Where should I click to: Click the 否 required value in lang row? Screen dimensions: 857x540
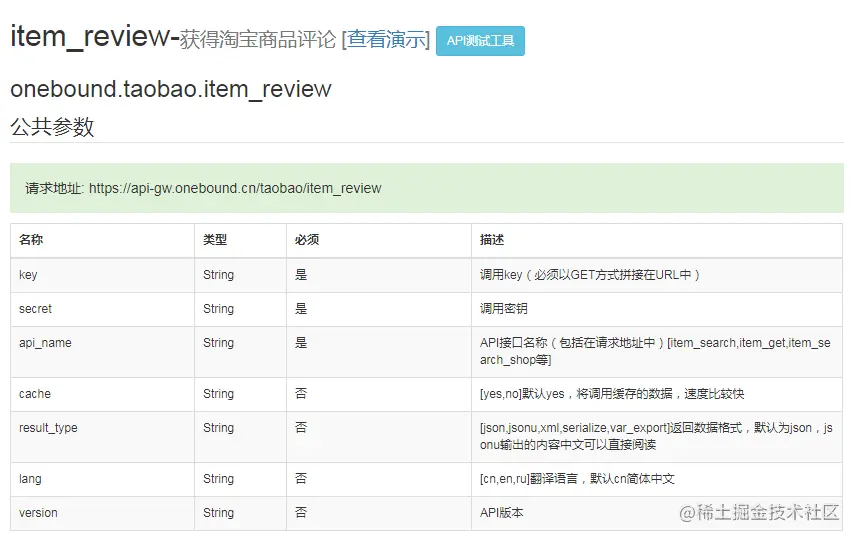pyautogui.click(x=301, y=479)
